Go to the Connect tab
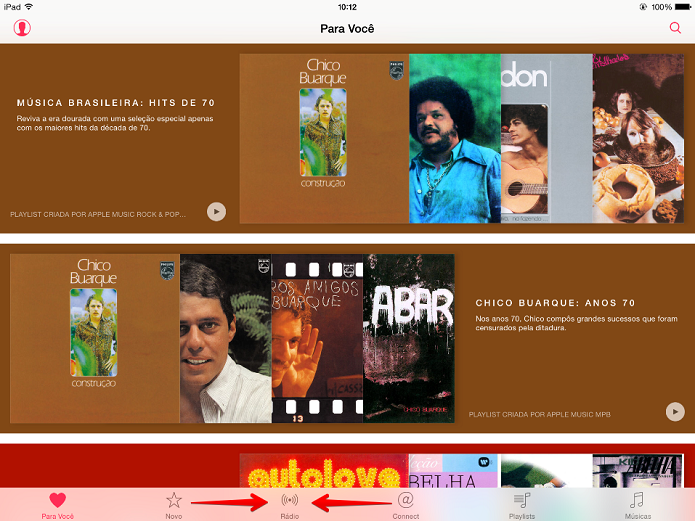 (406, 506)
